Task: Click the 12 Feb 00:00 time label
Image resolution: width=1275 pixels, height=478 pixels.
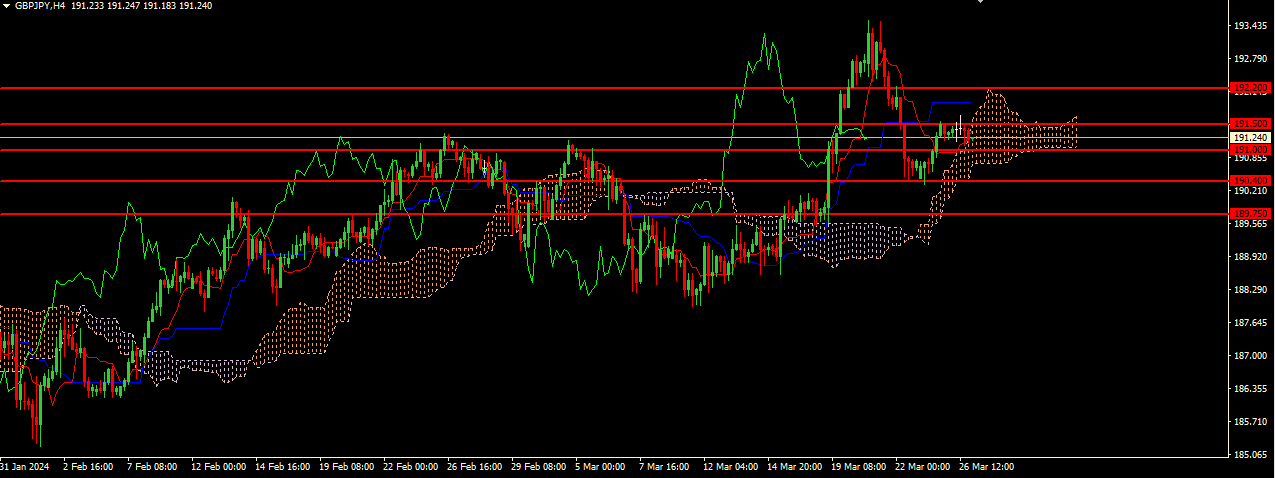Action: point(218,467)
